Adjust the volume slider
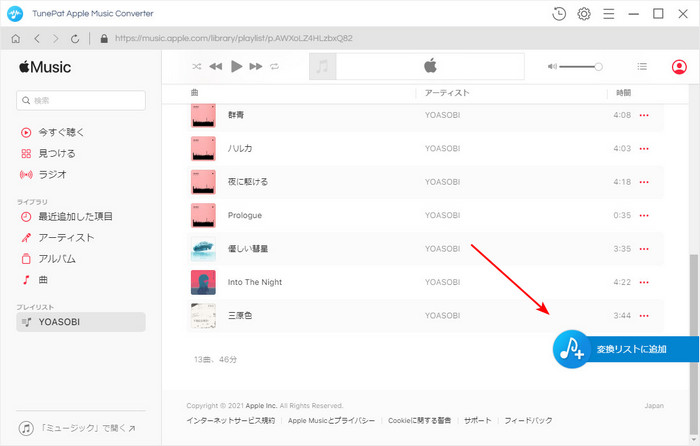Screen dimensions: 700x446 tap(581, 67)
